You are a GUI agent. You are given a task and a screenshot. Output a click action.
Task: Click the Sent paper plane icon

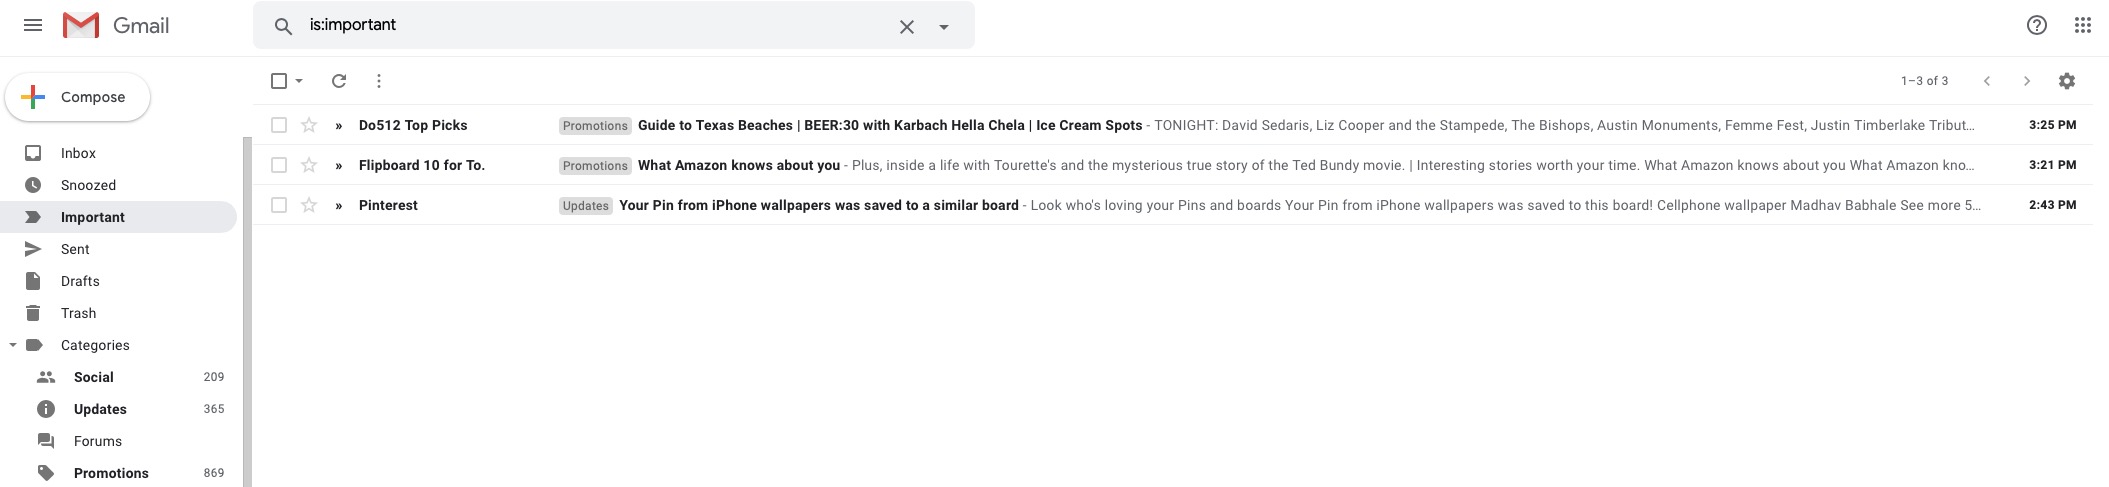(33, 249)
